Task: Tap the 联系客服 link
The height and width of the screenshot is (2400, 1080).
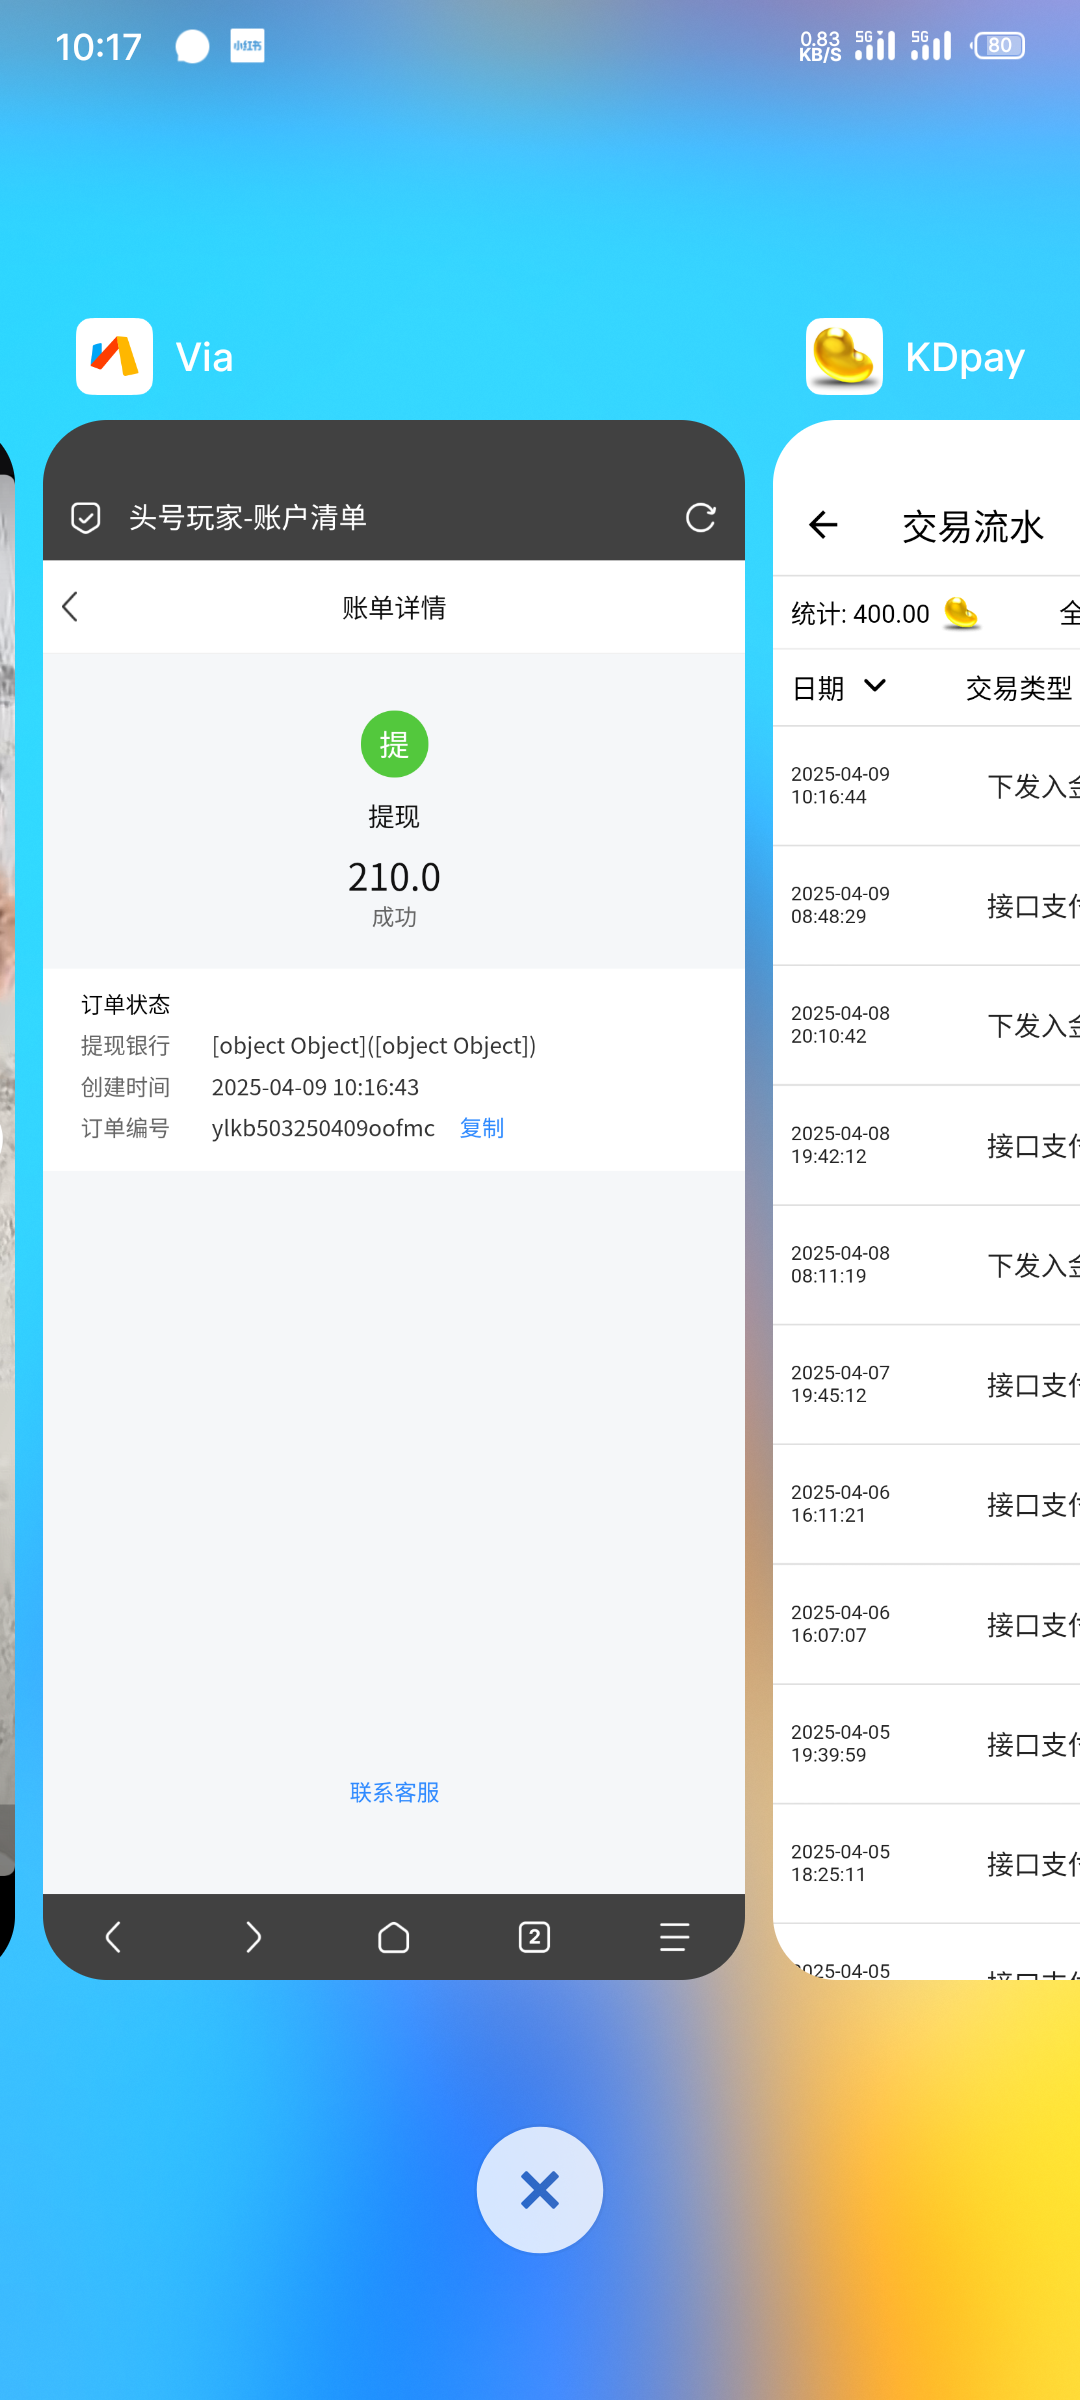Action: 394,1792
